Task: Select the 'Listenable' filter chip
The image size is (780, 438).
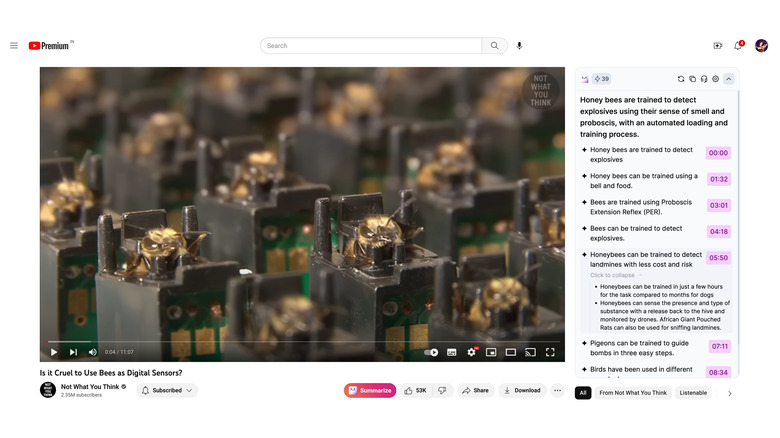Action: point(693,393)
